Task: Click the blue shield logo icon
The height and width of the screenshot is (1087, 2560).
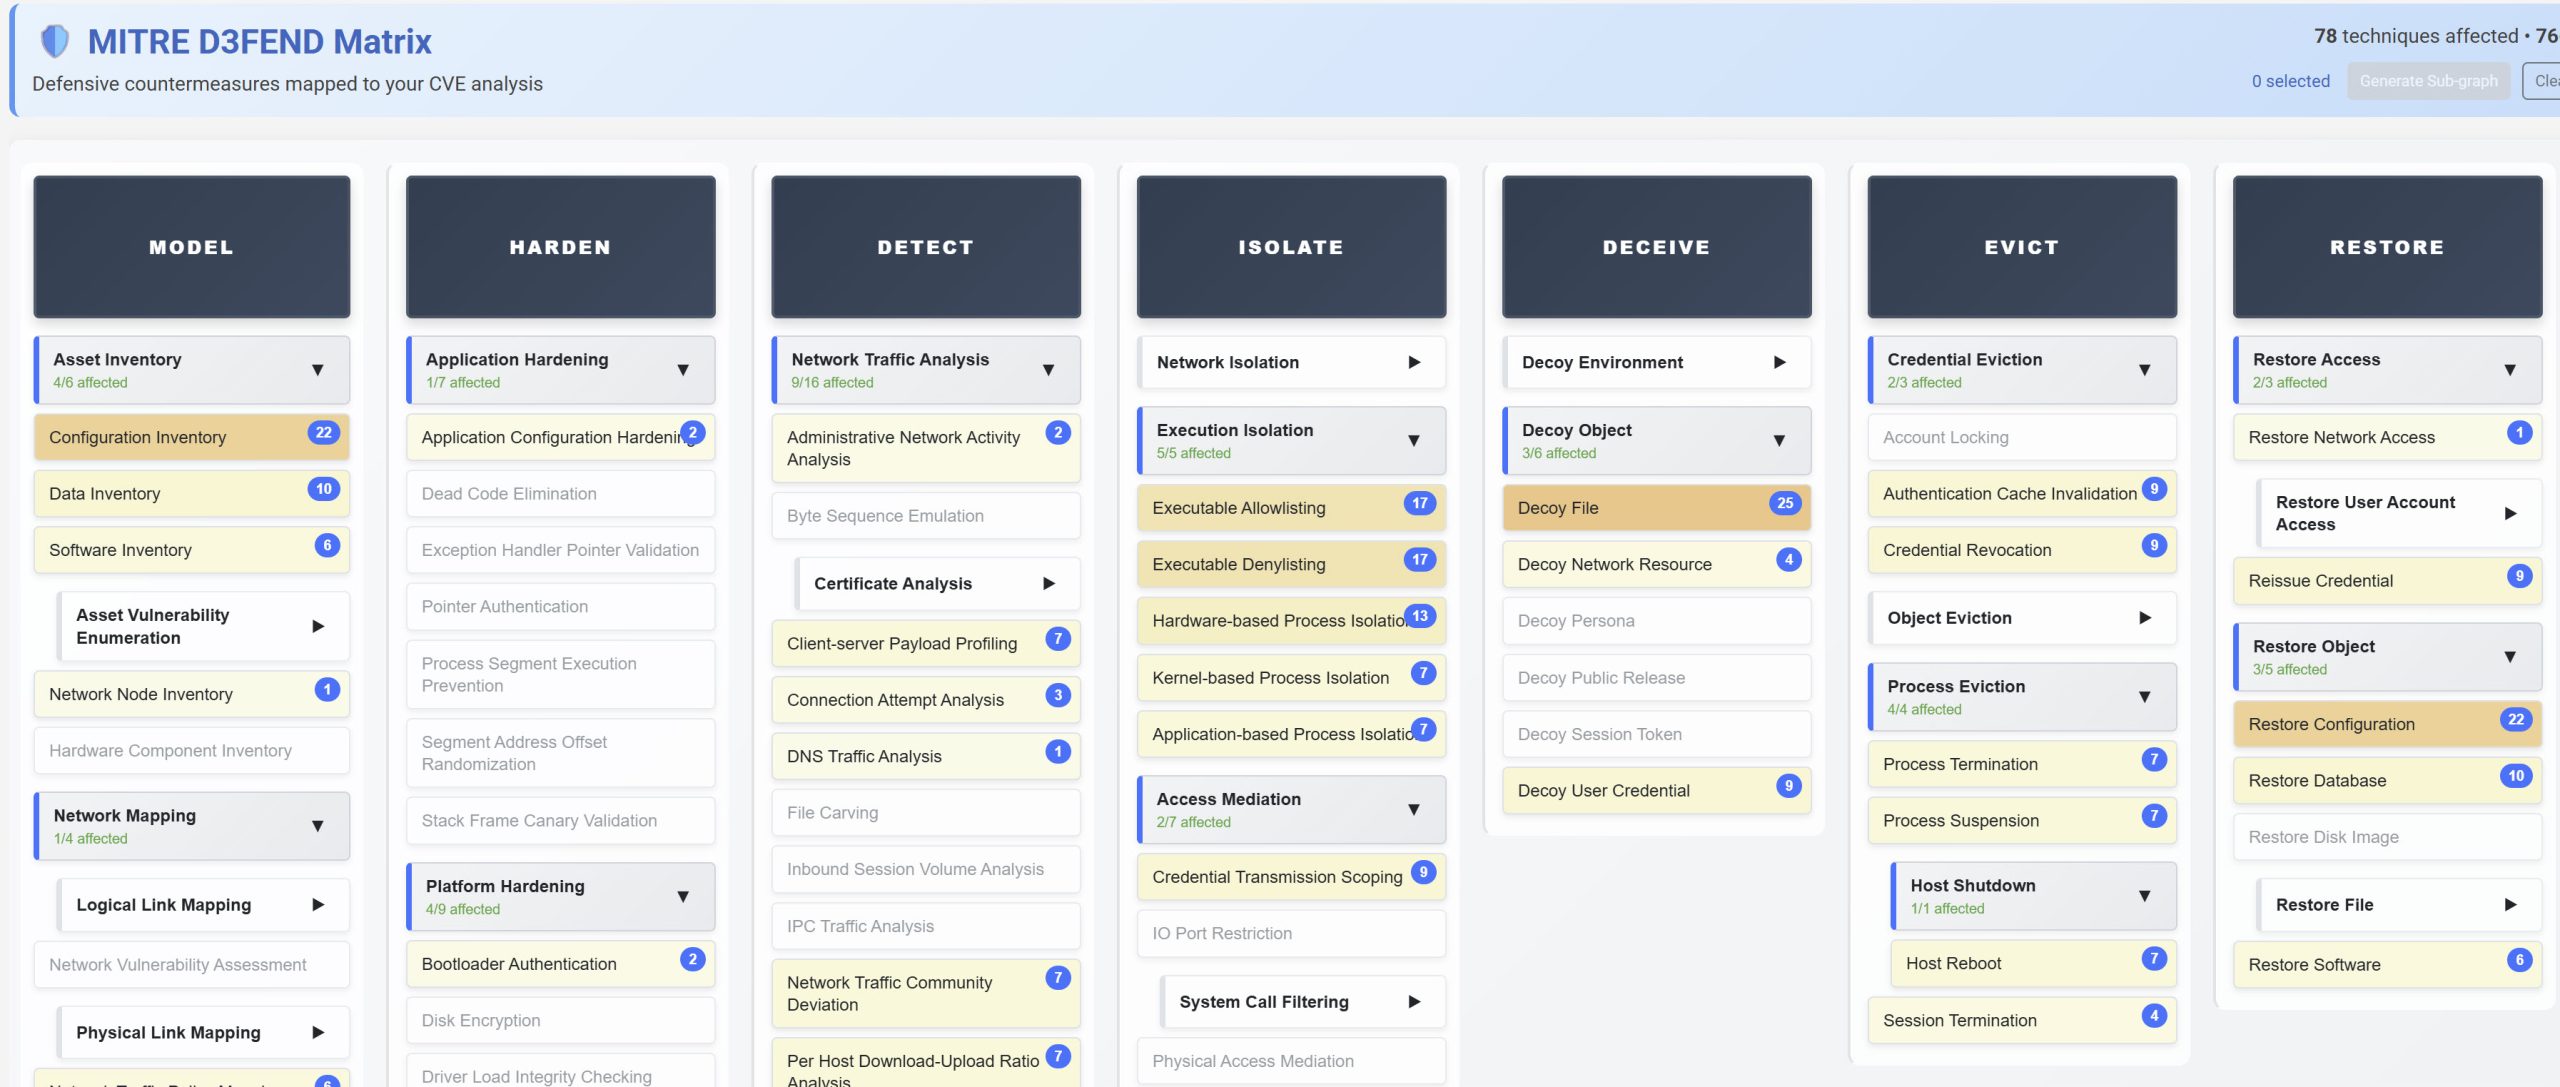Action: [54, 41]
